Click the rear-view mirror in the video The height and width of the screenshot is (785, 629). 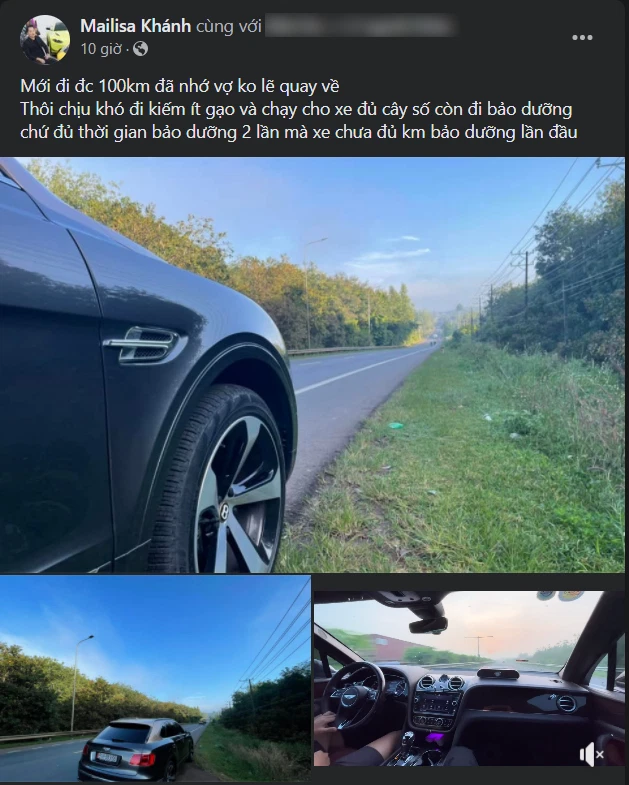428,624
